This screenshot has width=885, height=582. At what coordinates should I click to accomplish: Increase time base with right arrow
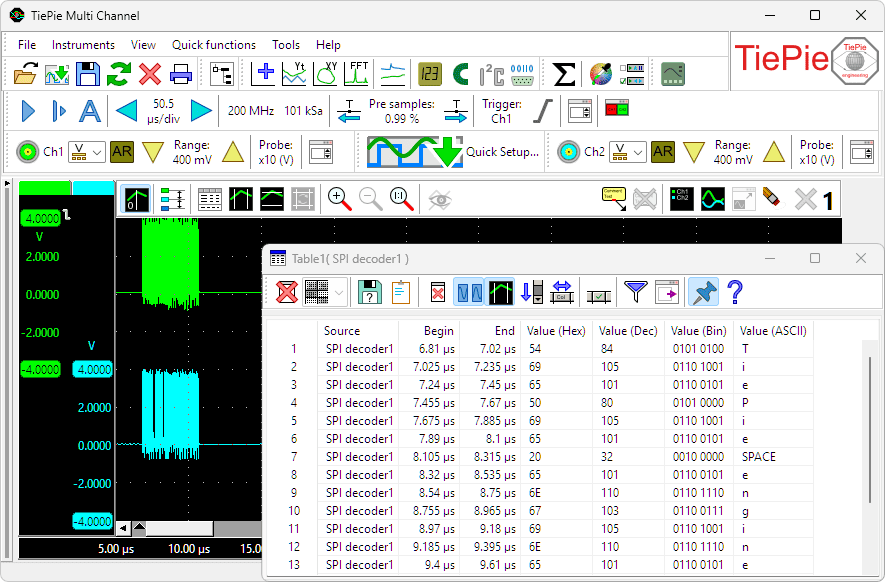click(x=201, y=111)
